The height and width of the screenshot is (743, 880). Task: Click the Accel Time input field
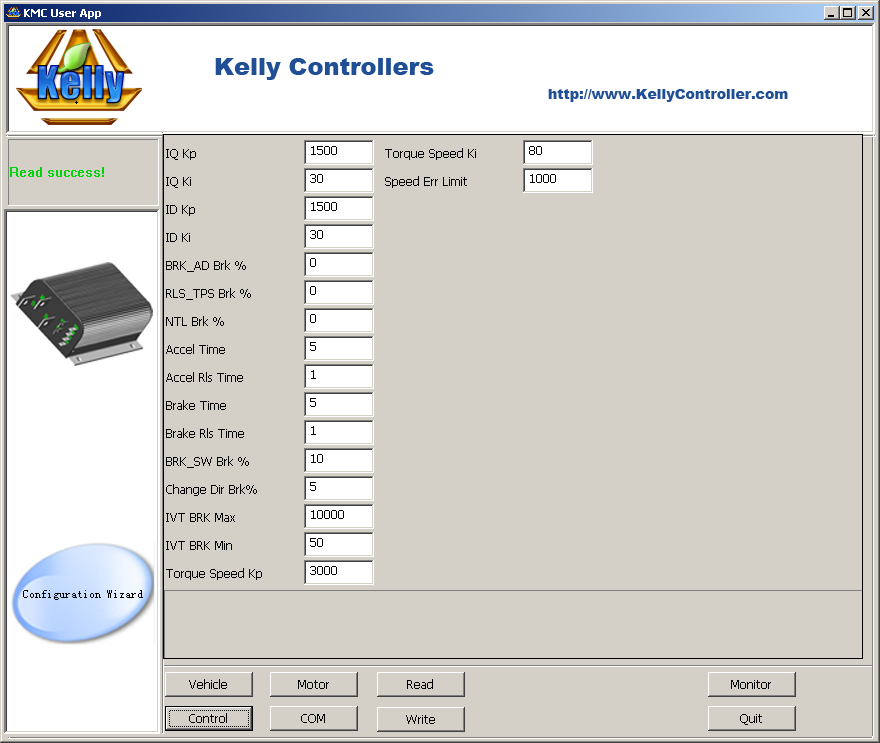pos(338,348)
